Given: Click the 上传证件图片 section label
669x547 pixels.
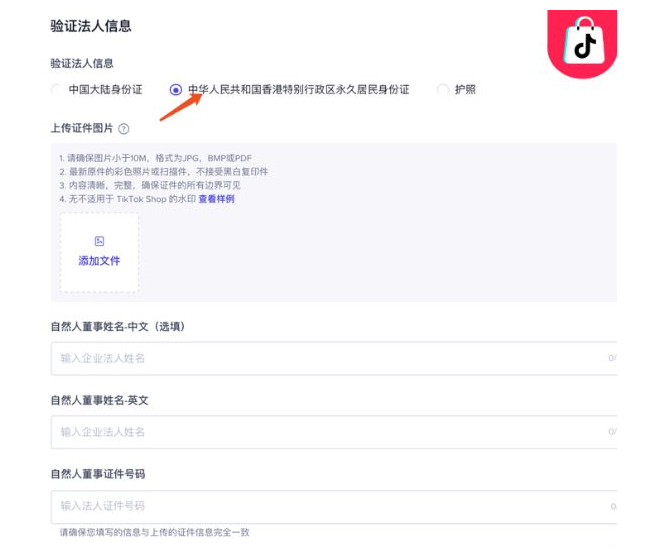Looking at the screenshot, I should pos(82,129).
